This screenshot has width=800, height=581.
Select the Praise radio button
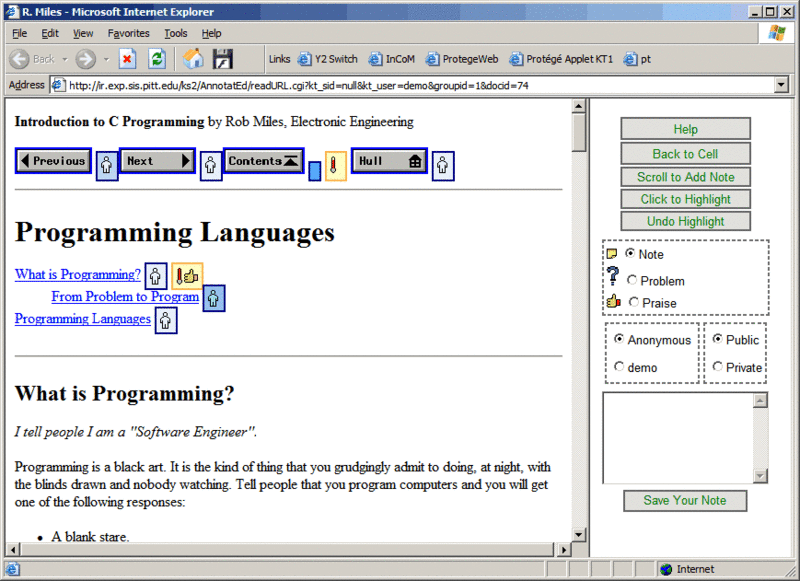(x=634, y=302)
